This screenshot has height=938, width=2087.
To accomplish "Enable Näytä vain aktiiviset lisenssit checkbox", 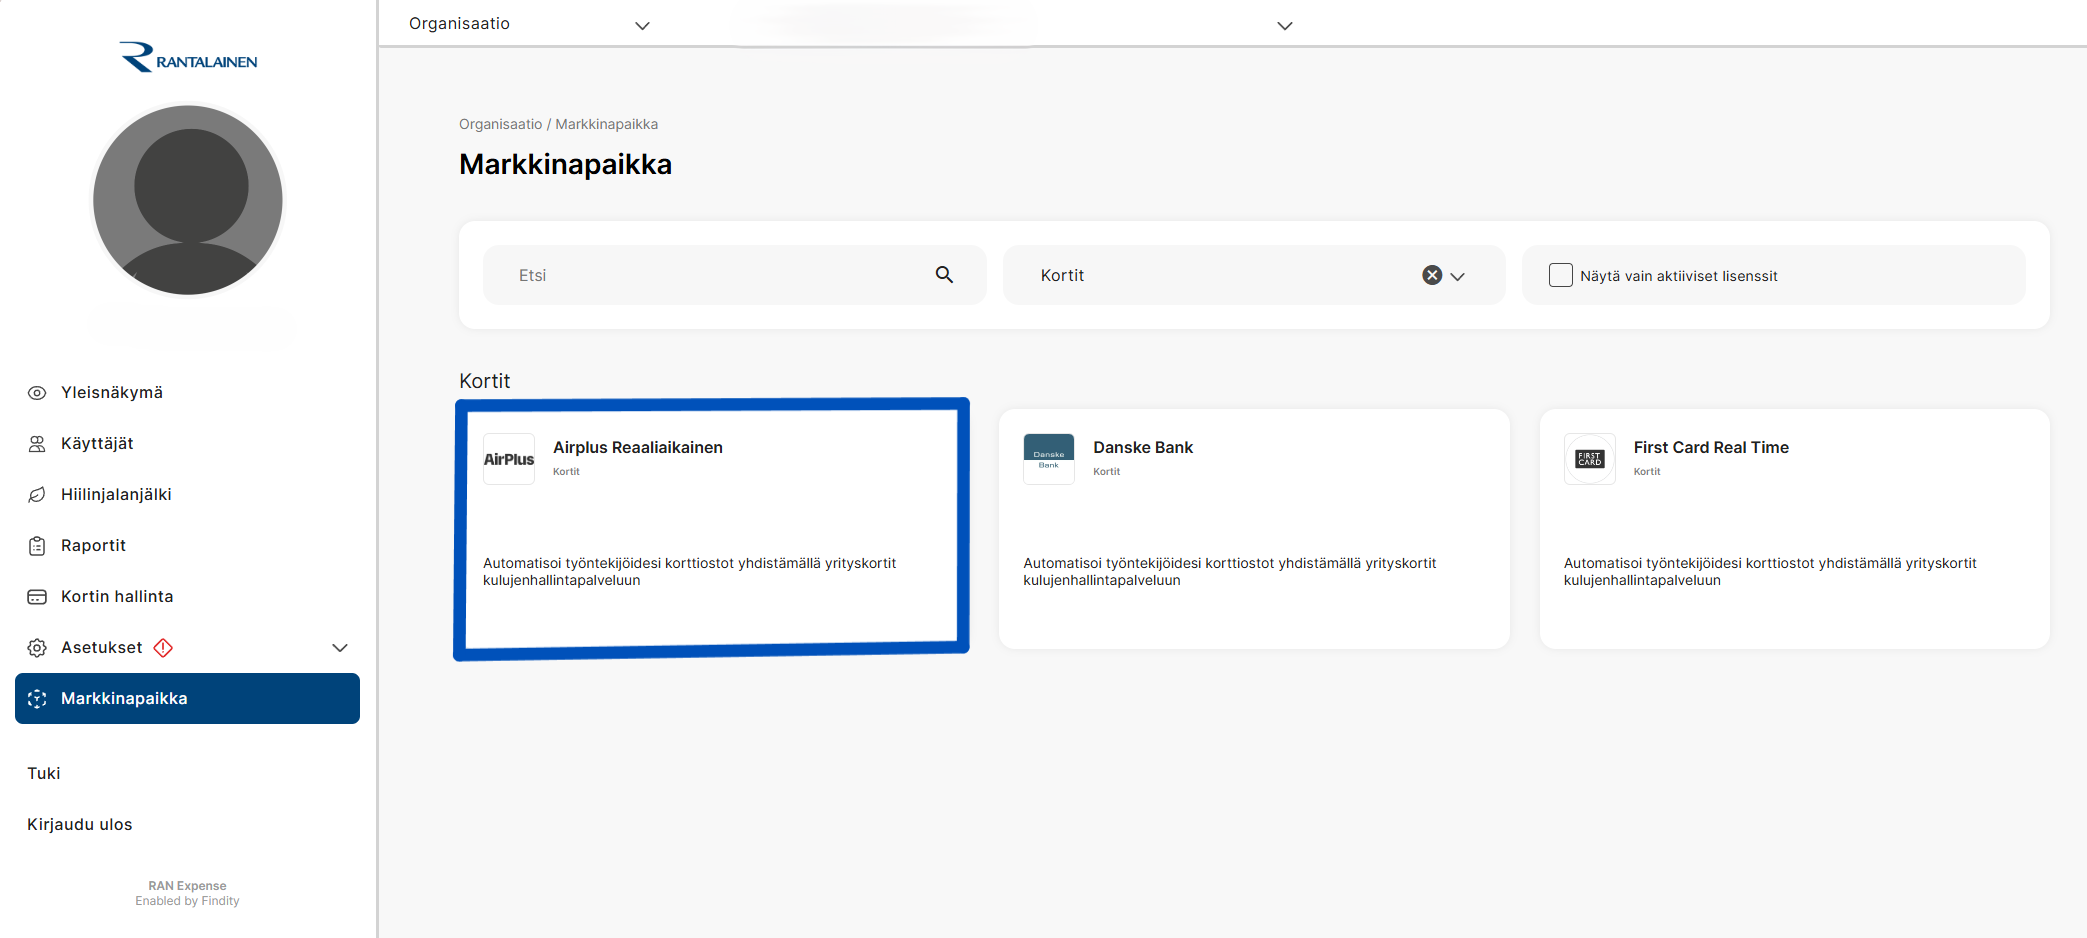I will (x=1561, y=275).
